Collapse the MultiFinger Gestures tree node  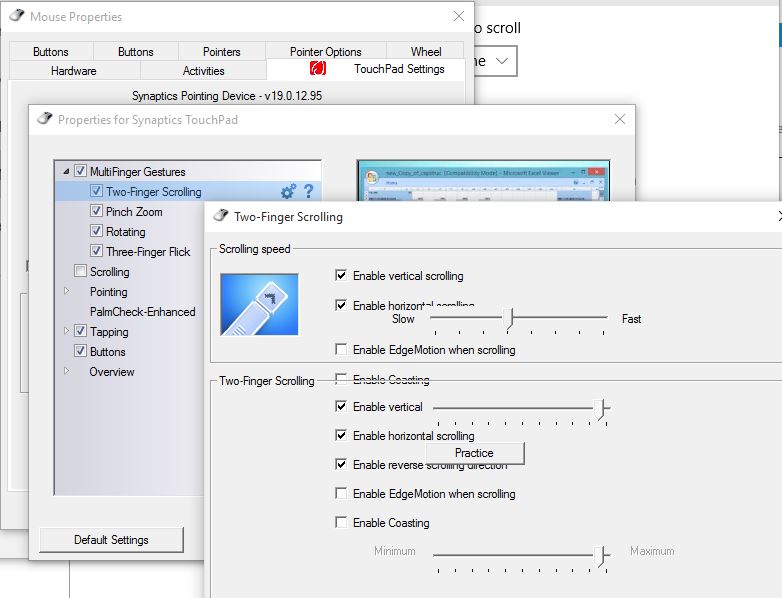tap(66, 172)
